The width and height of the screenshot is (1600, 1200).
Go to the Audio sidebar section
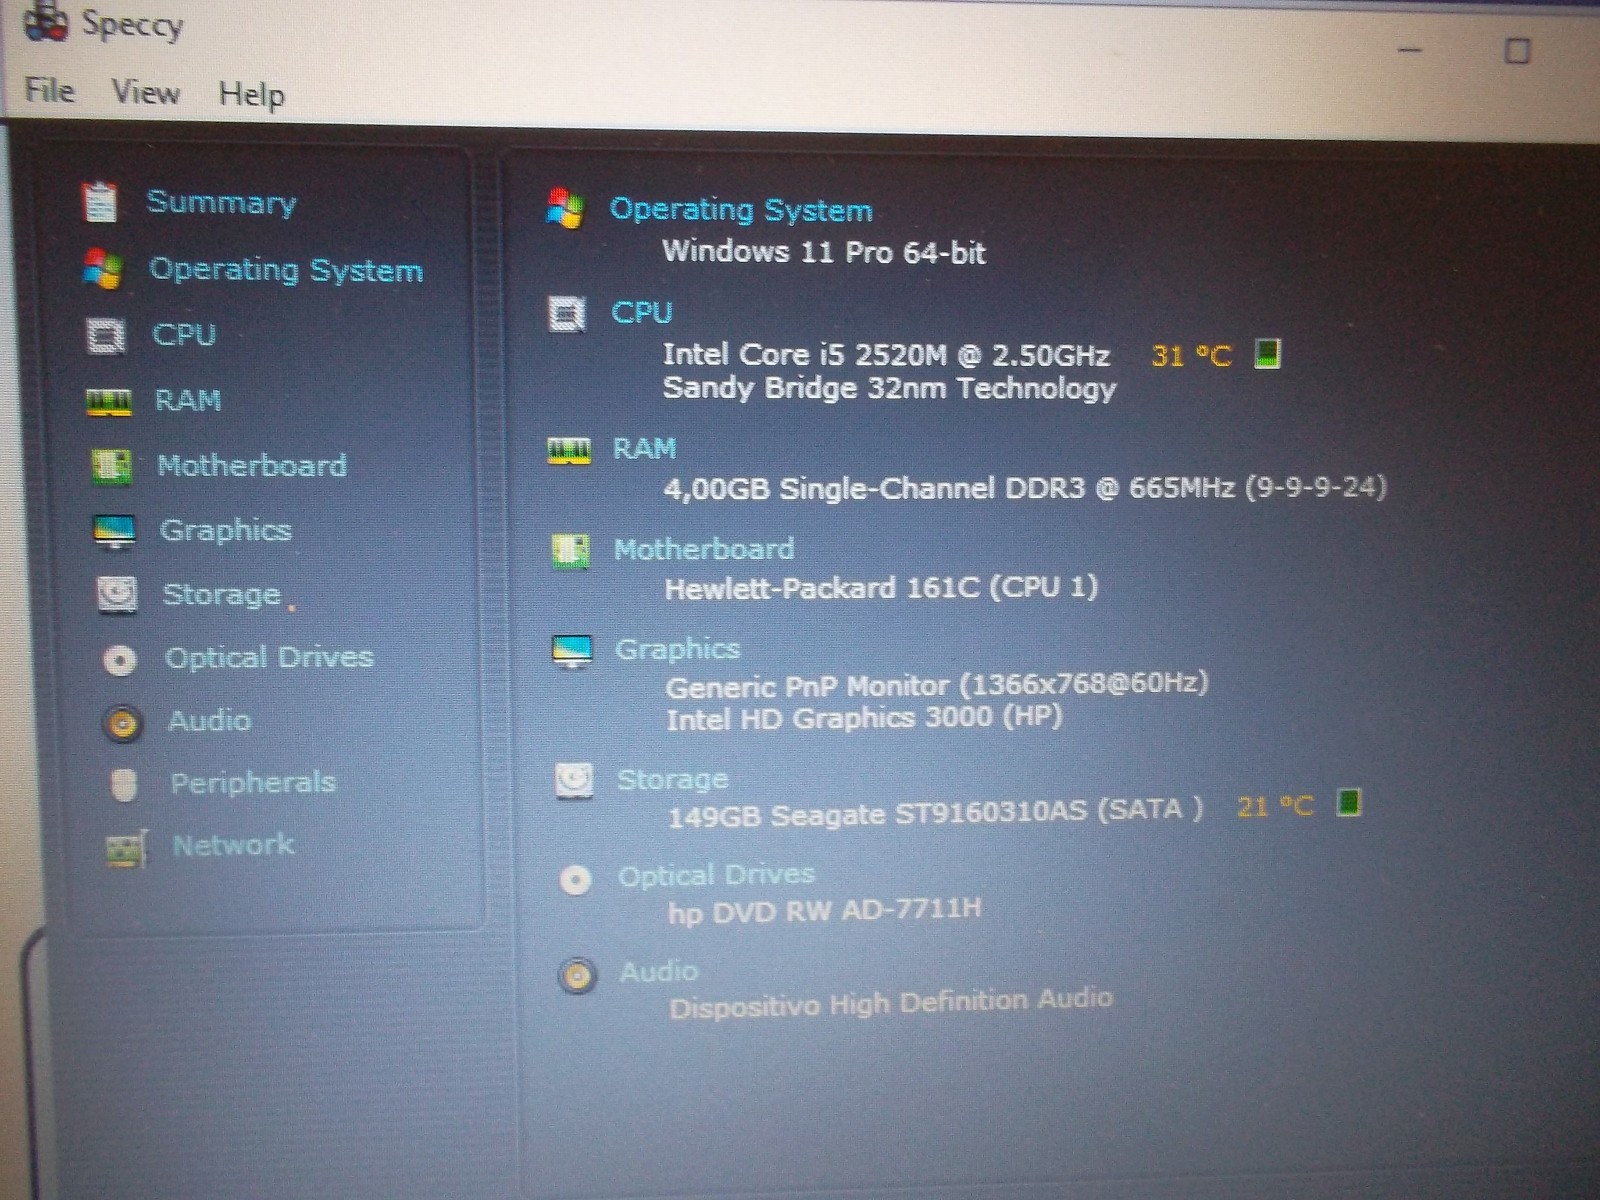(x=209, y=720)
